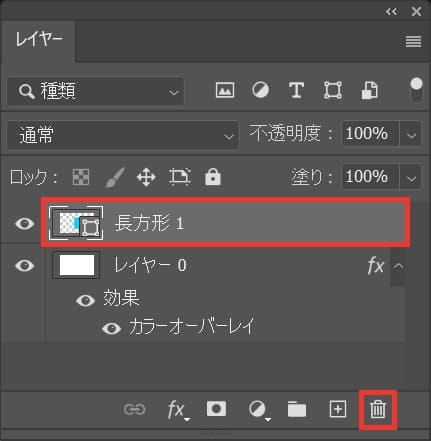Hide the レイヤー 0 layer
The image size is (431, 441).
(25, 266)
